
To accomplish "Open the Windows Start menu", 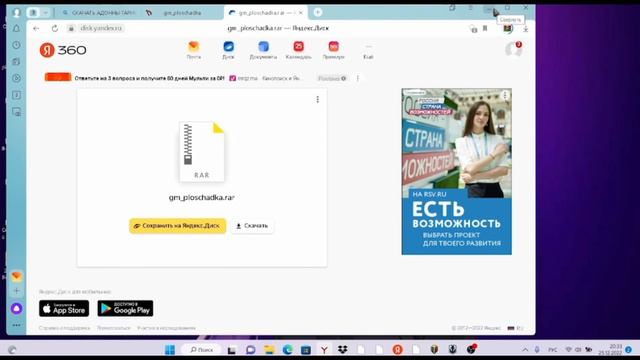I will coord(170,349).
